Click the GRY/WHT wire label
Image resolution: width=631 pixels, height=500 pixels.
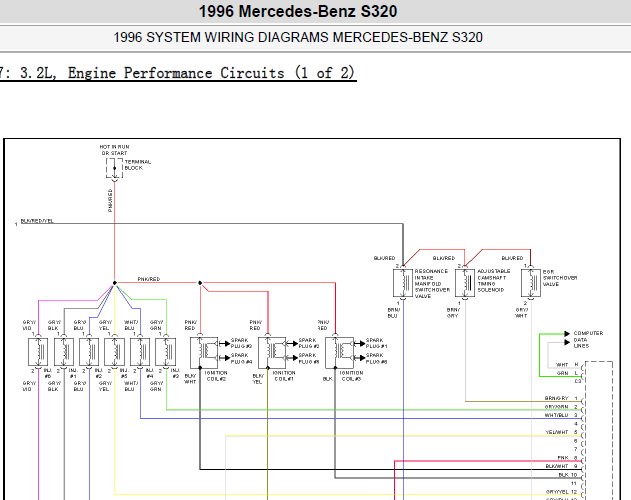pyautogui.click(x=522, y=313)
